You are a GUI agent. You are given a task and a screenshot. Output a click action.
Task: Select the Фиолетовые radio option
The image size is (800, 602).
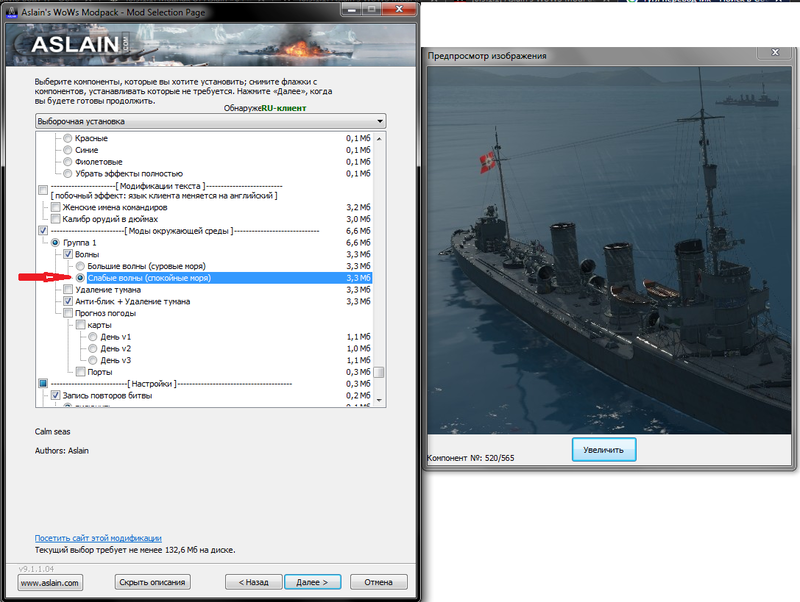click(68, 161)
